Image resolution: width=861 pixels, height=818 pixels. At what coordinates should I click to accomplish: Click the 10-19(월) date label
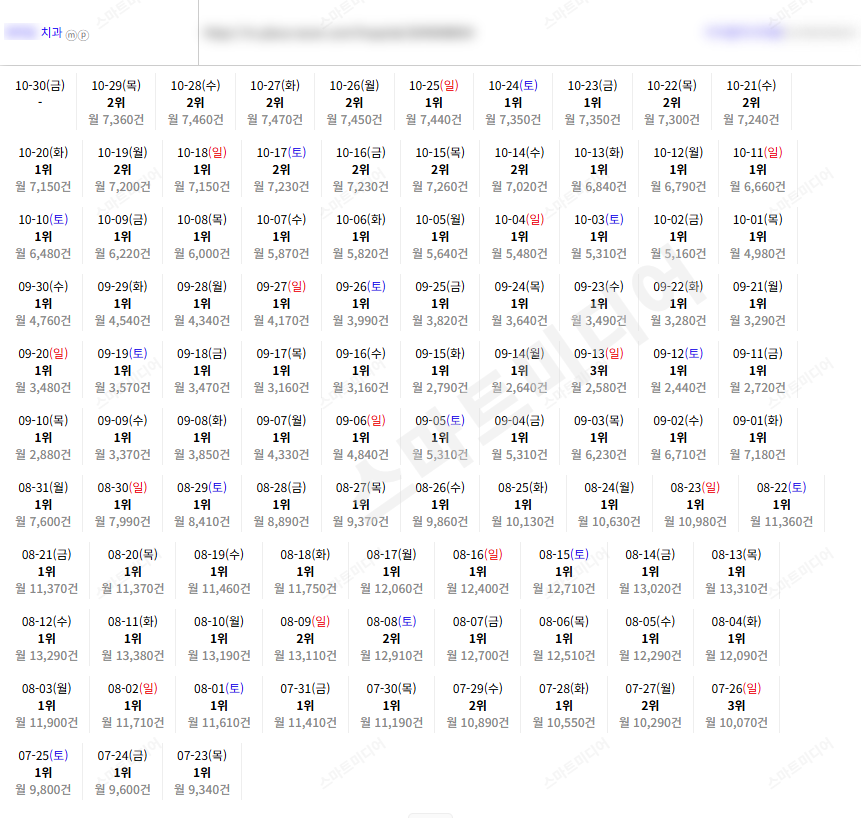(122, 153)
